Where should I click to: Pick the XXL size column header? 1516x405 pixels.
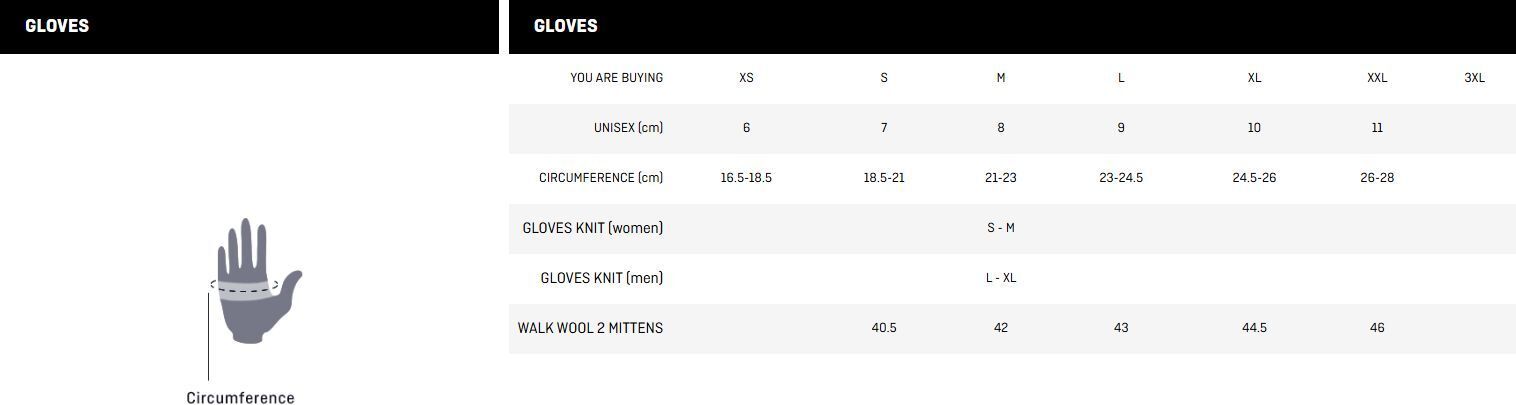click(x=1377, y=78)
